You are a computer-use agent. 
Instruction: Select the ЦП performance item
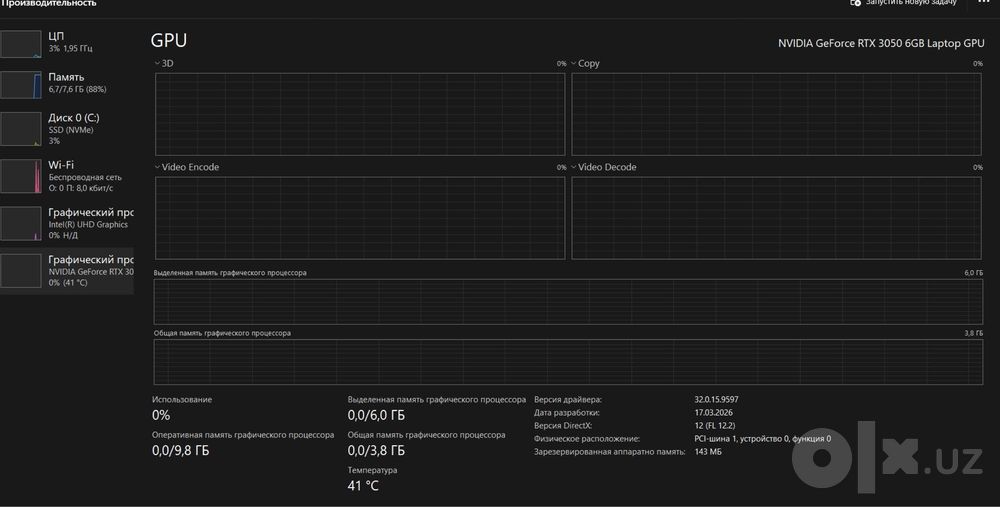66,43
